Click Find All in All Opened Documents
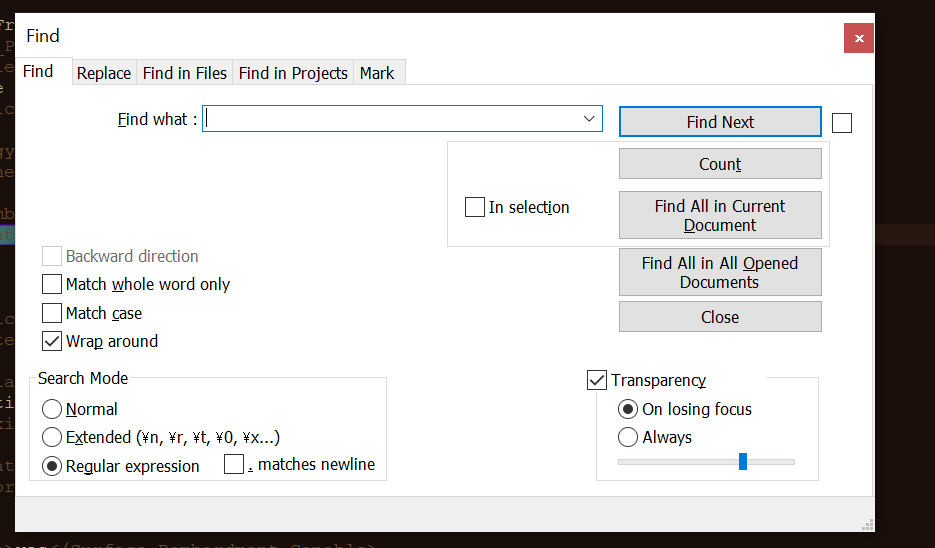935x548 pixels. pyautogui.click(x=720, y=272)
